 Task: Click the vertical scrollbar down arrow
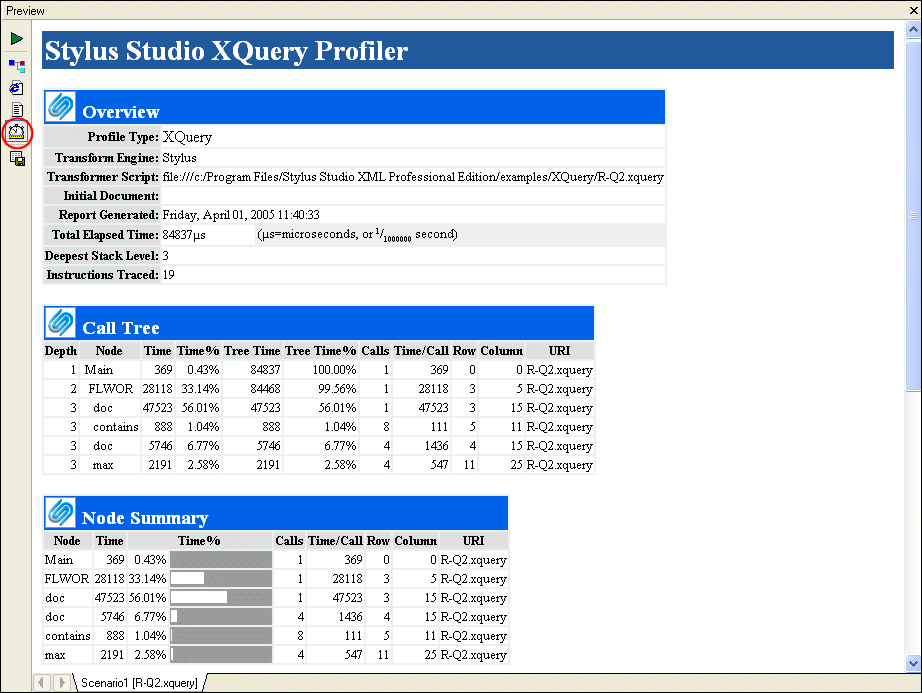(x=912, y=662)
